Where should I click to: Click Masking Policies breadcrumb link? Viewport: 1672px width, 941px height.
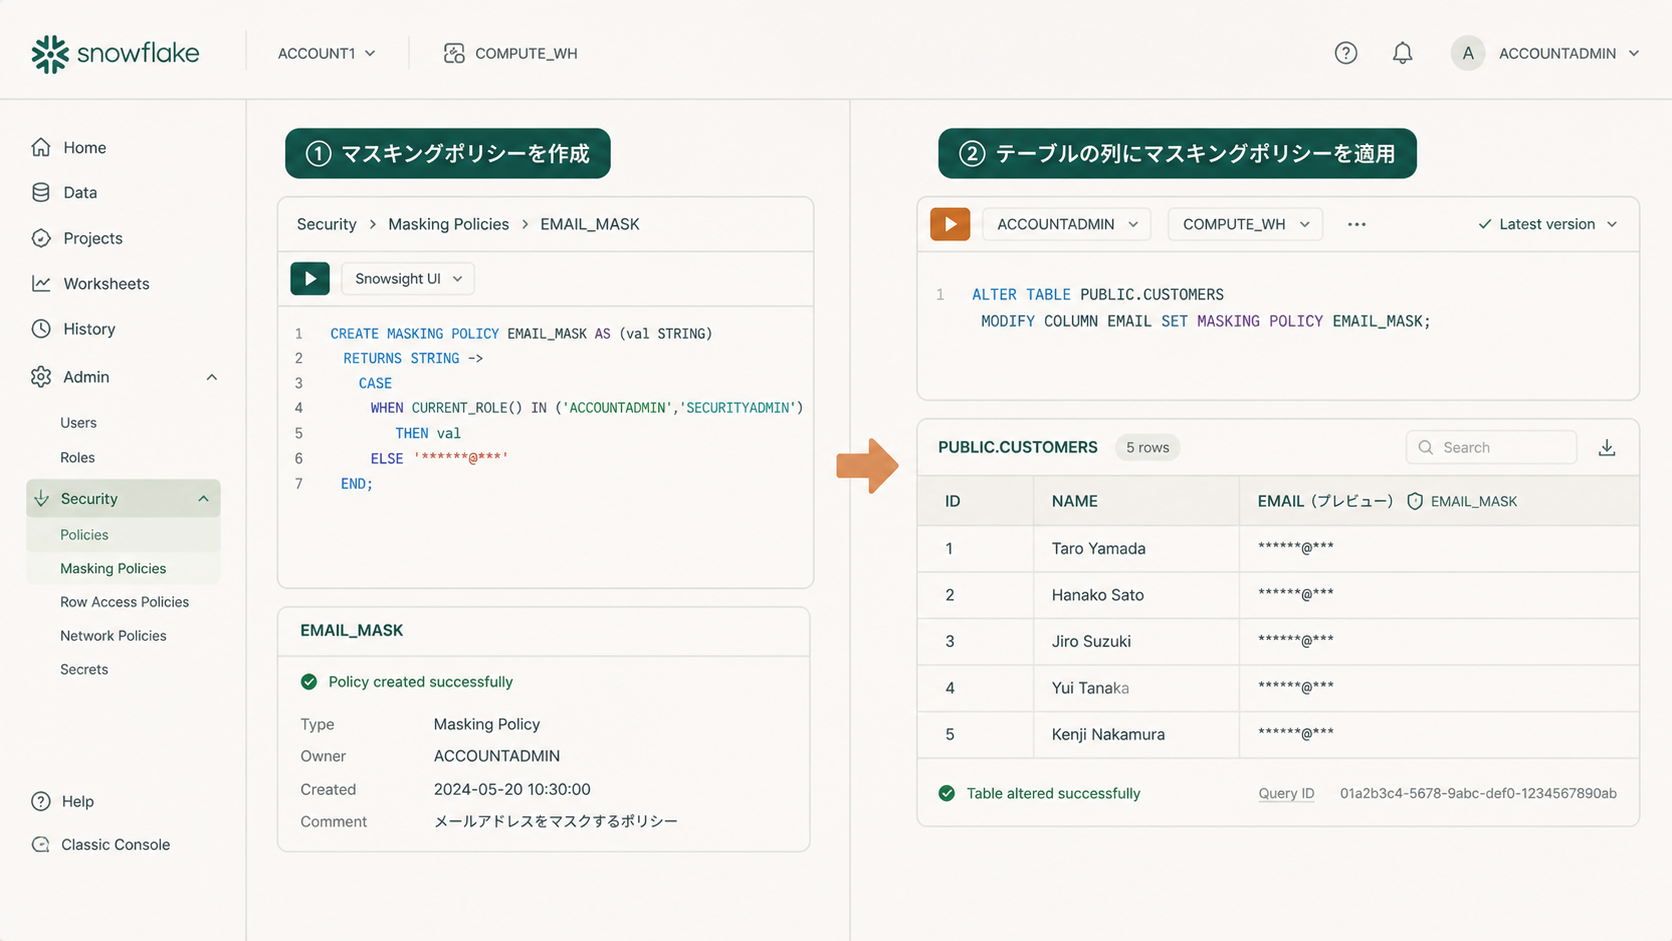[448, 224]
